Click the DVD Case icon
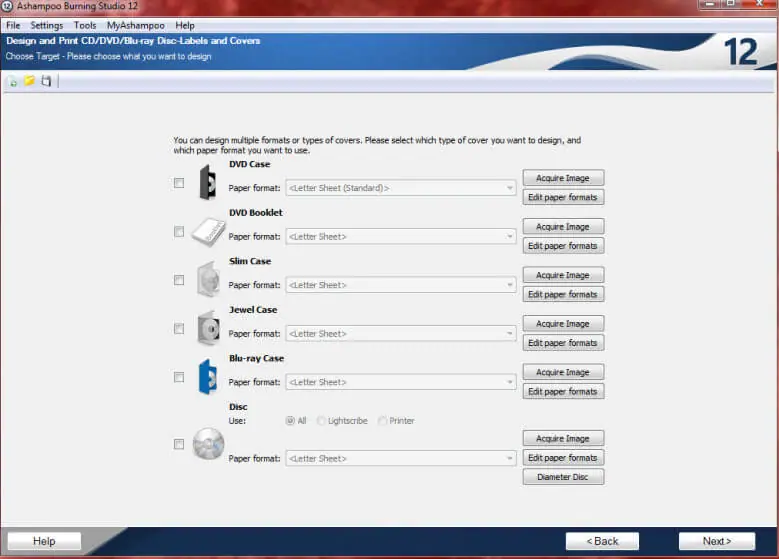 point(208,182)
